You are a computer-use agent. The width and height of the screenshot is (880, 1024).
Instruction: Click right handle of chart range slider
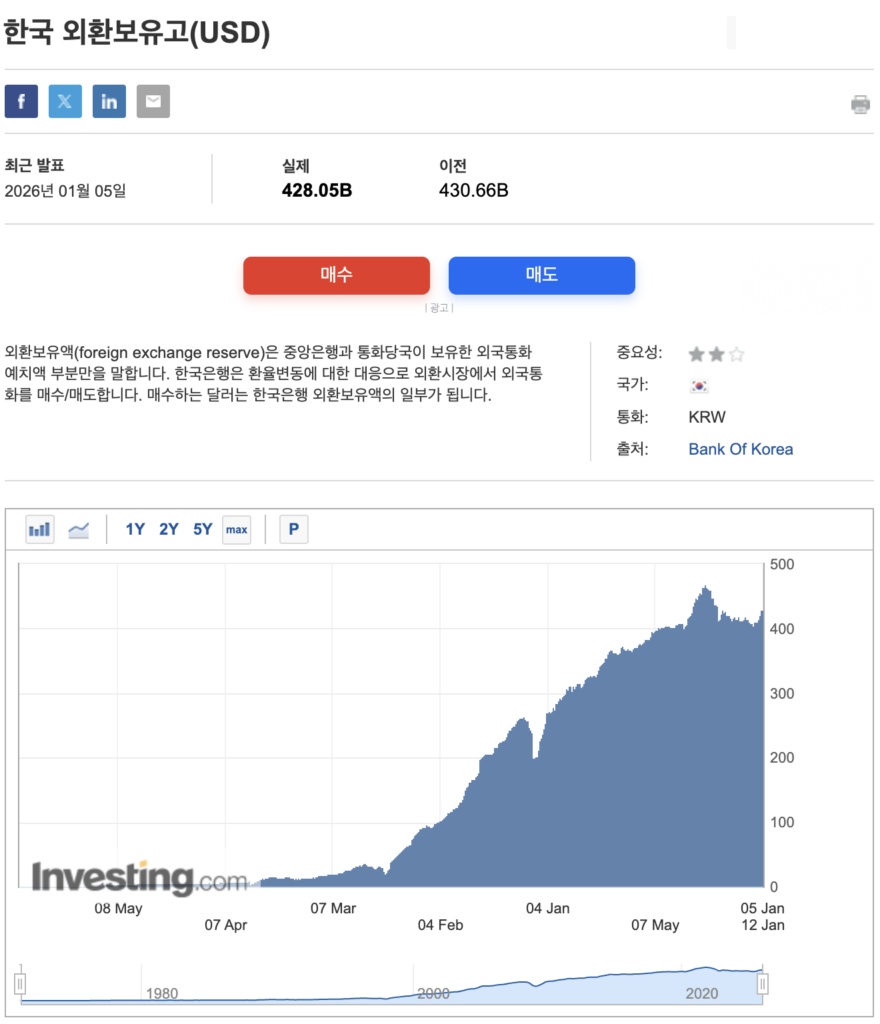pyautogui.click(x=763, y=984)
